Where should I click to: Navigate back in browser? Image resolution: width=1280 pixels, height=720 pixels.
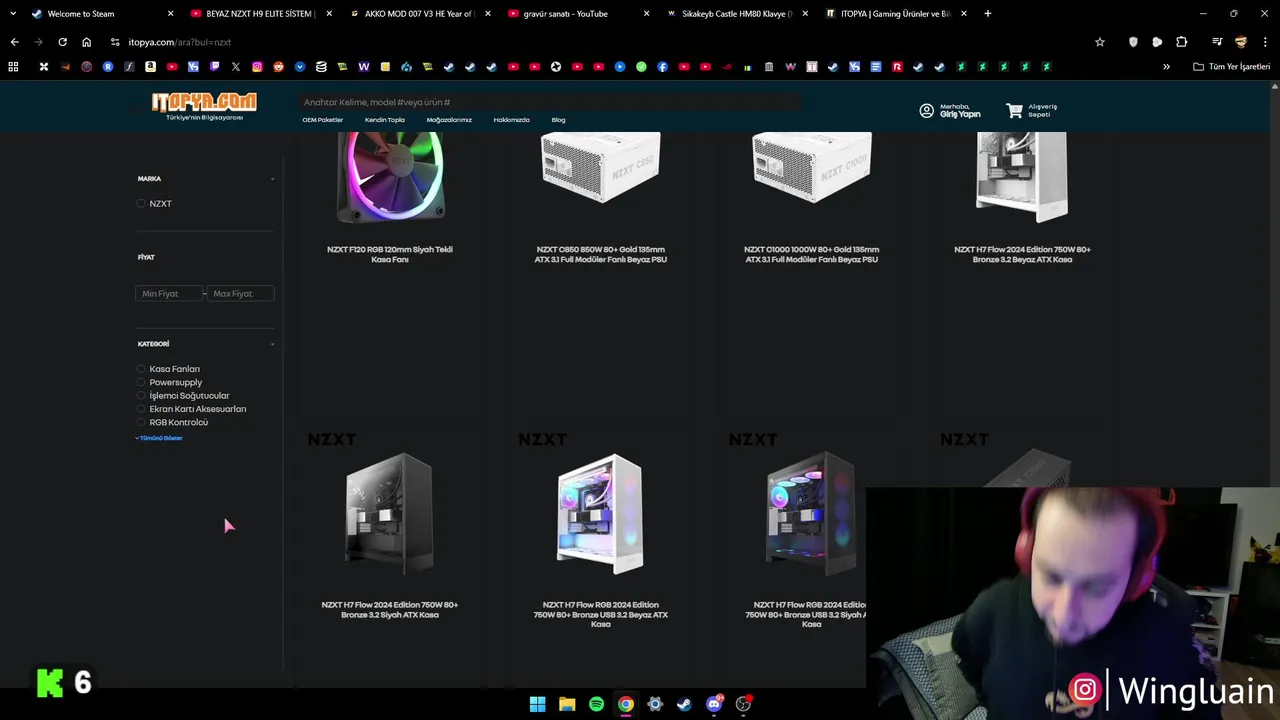point(14,42)
